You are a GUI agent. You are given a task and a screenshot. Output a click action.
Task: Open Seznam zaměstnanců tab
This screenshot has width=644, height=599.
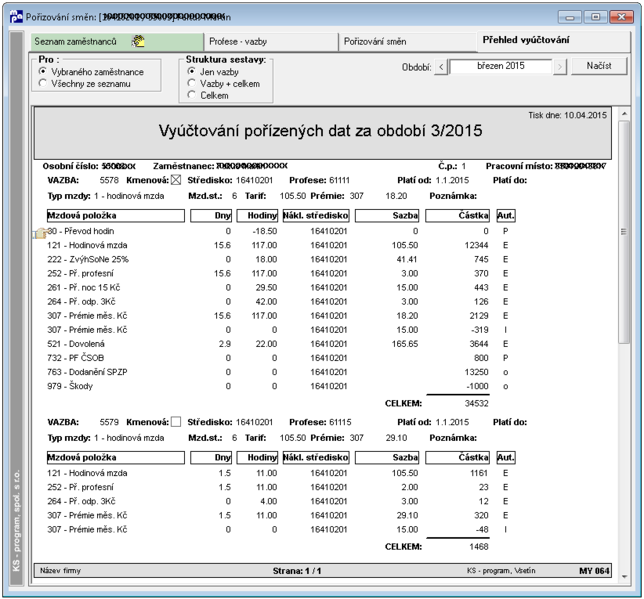[x=117, y=41]
